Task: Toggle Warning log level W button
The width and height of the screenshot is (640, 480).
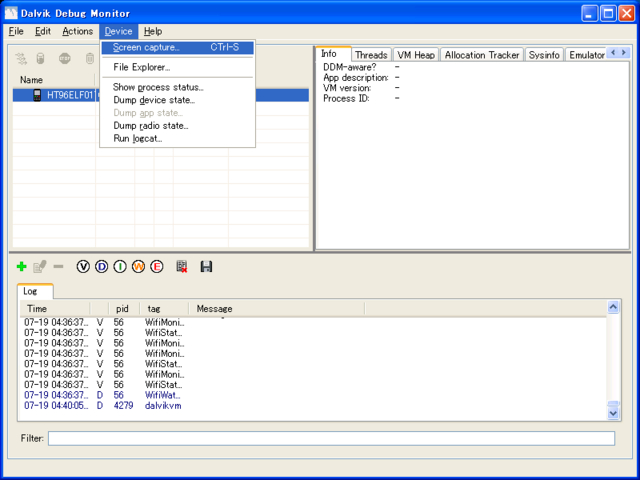Action: point(138,267)
